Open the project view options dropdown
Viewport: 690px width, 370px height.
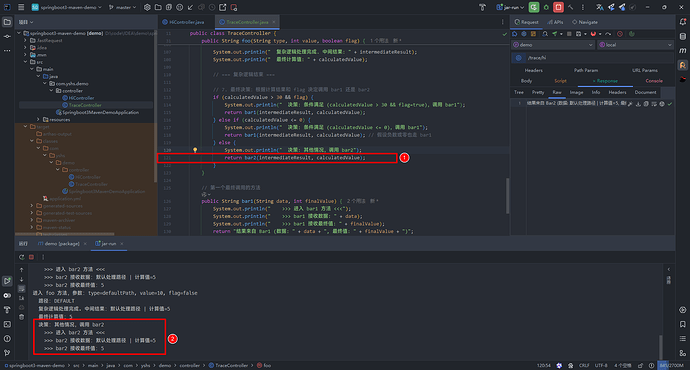pos(26,22)
